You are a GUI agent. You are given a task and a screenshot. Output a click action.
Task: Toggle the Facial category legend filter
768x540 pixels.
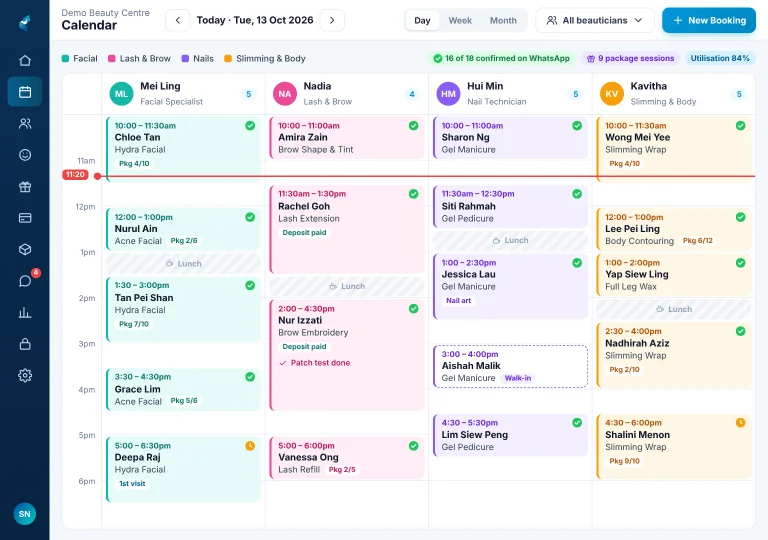click(80, 58)
